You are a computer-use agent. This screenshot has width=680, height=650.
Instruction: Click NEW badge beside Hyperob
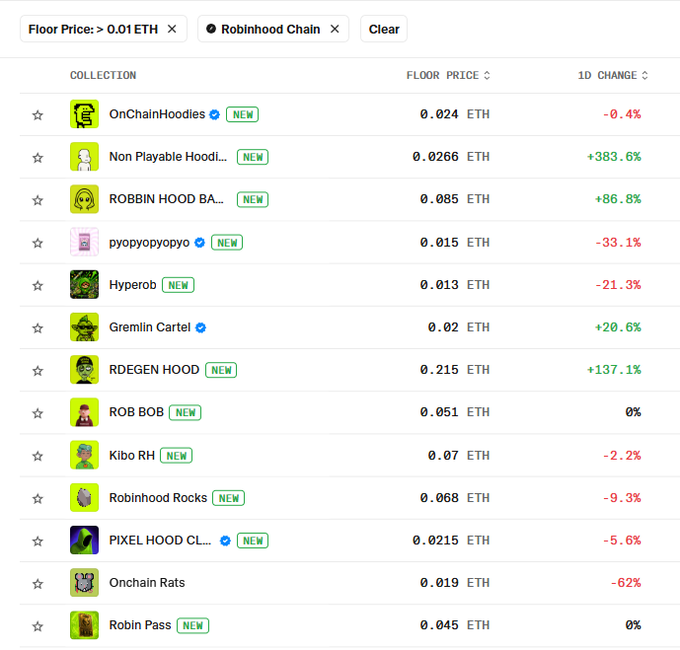pos(178,285)
